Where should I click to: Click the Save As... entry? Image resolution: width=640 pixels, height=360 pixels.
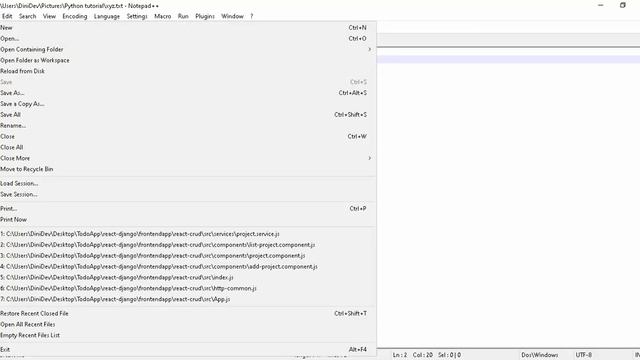pos(188,93)
